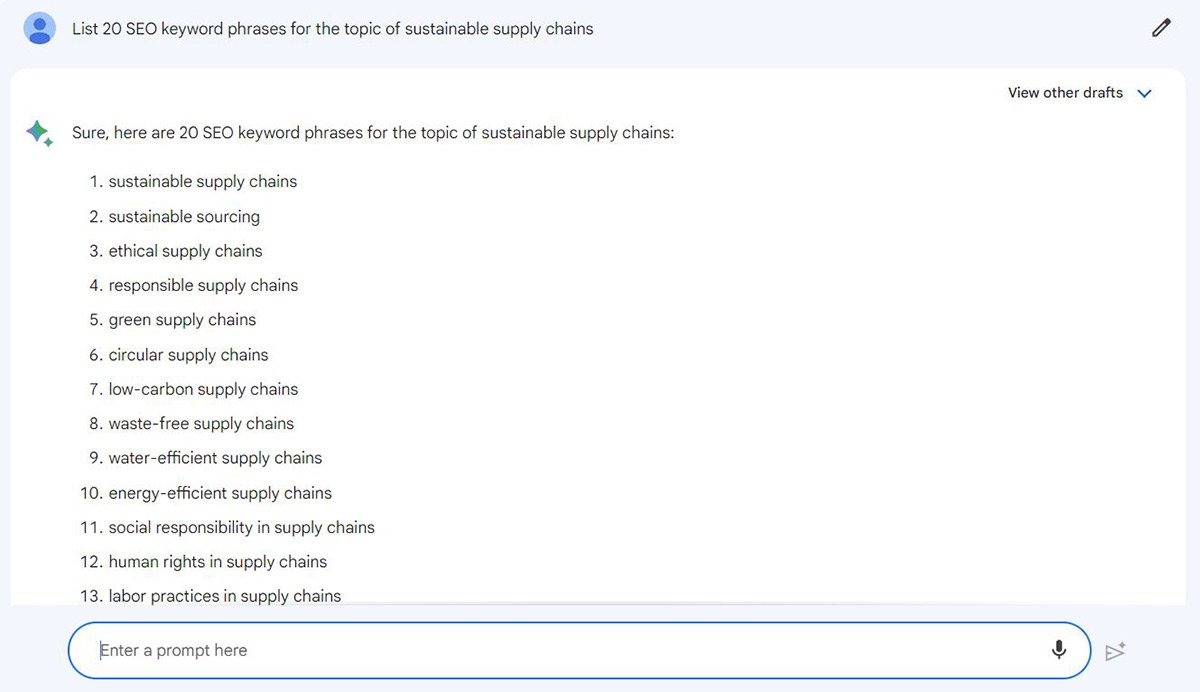
Task: Expand the drafts chevron arrow
Action: (1145, 93)
